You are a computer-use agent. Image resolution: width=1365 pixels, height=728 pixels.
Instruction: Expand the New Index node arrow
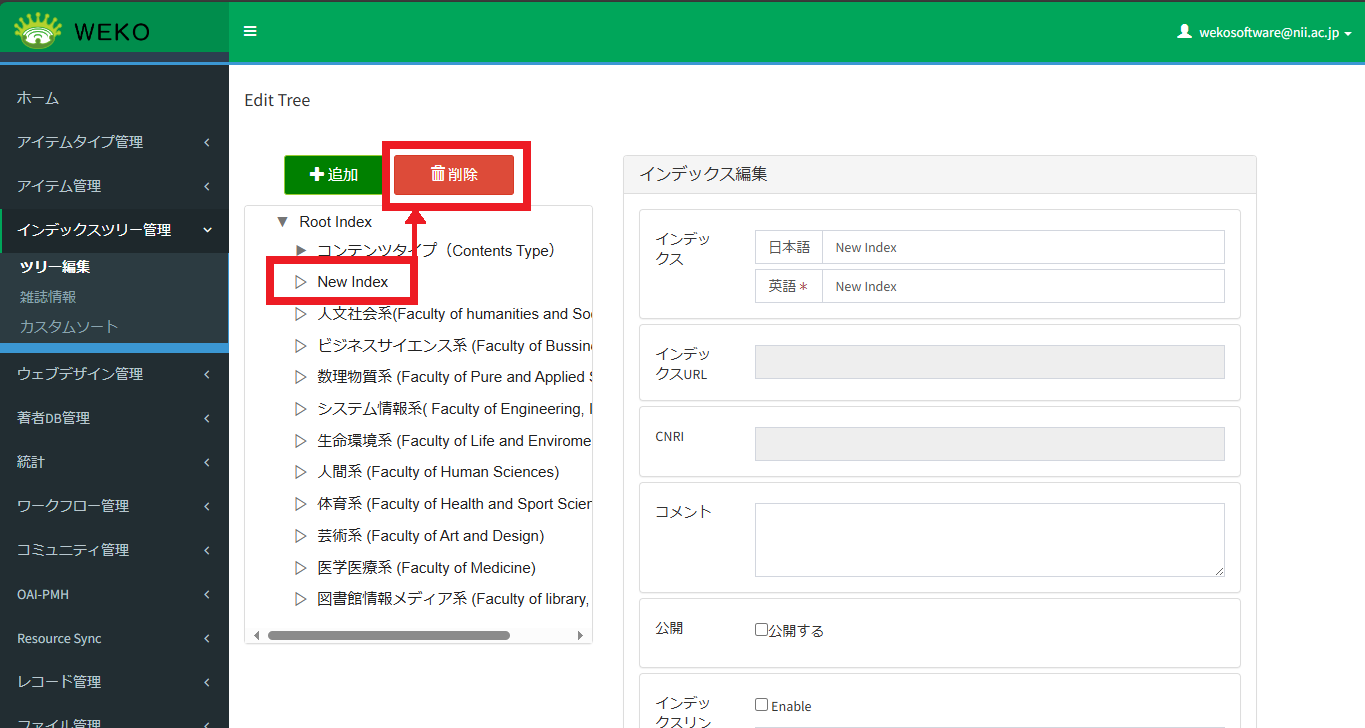pos(301,282)
